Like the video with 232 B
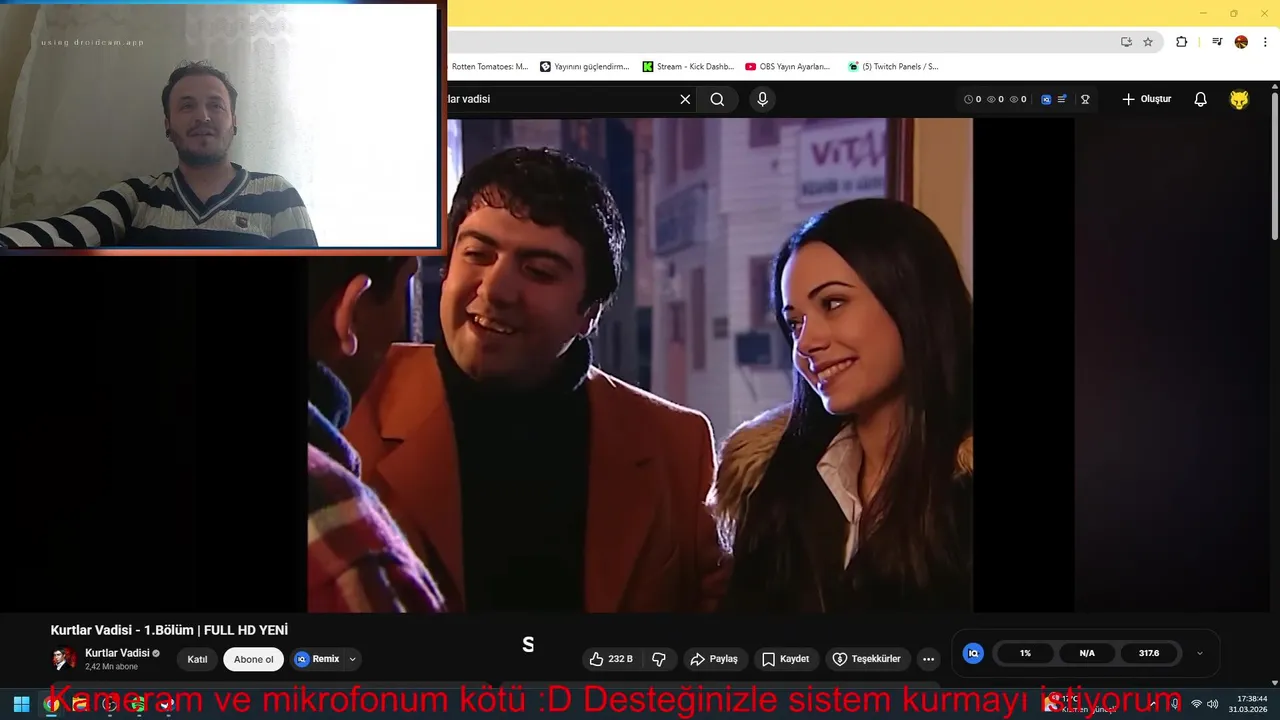This screenshot has height=720, width=1280. click(611, 659)
